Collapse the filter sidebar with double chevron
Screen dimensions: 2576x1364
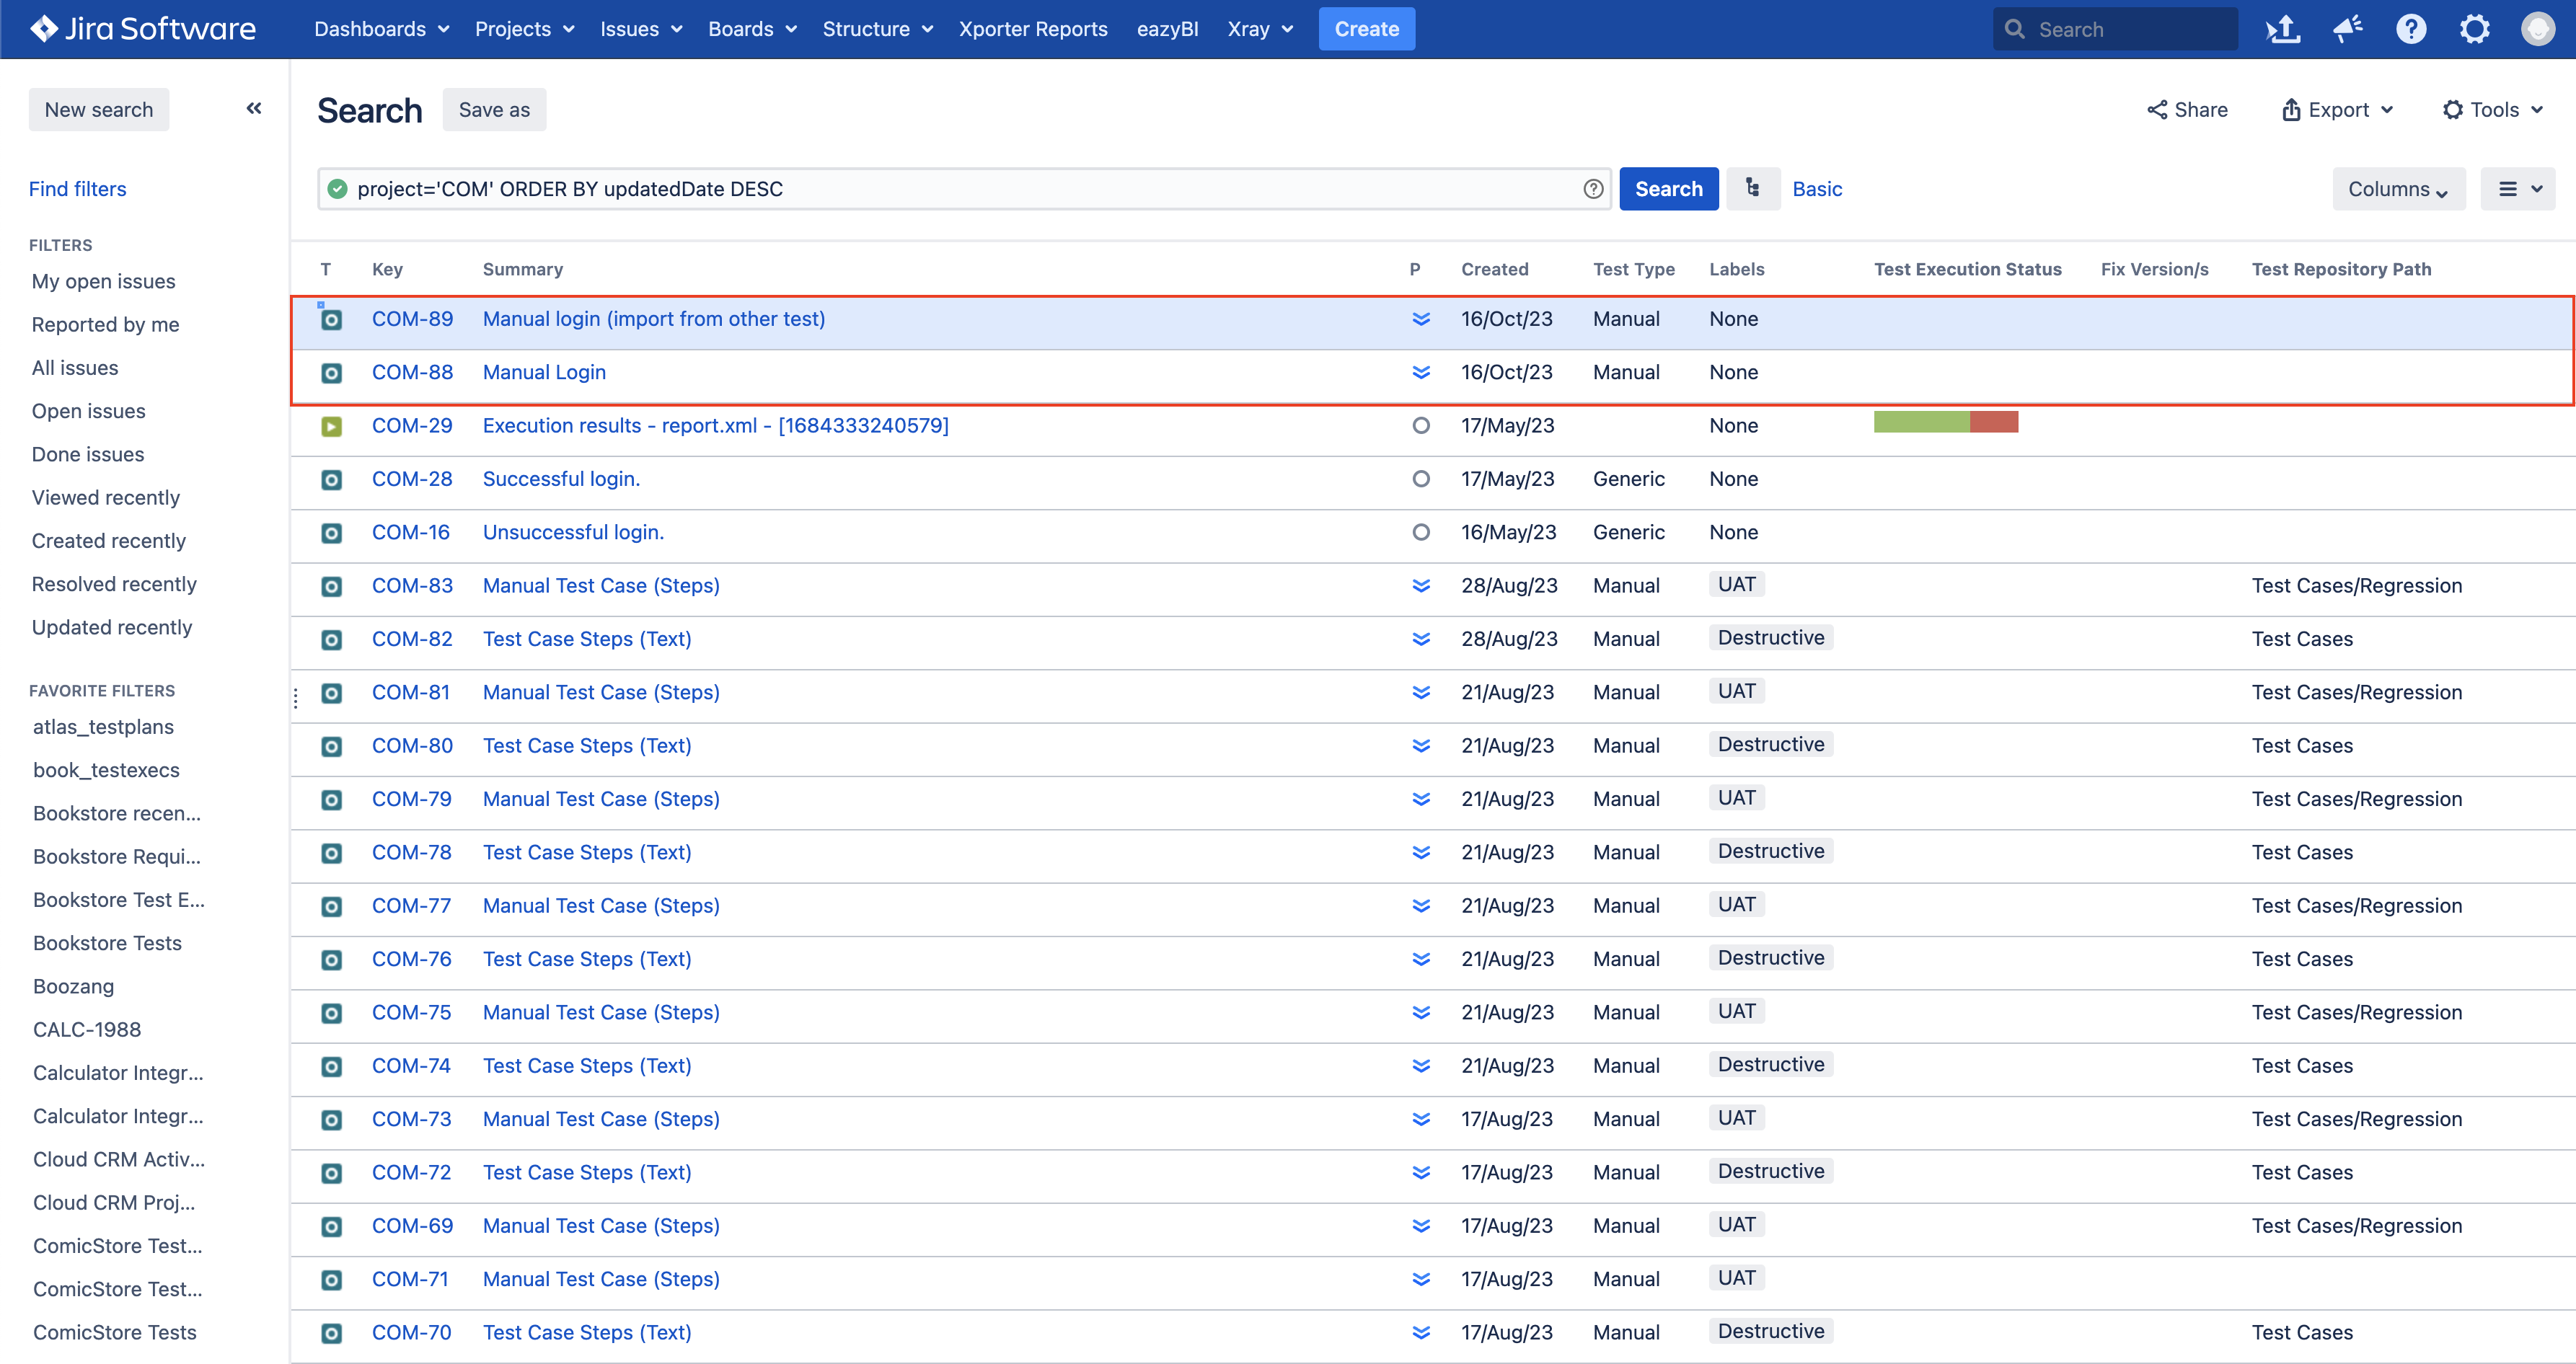[x=254, y=109]
